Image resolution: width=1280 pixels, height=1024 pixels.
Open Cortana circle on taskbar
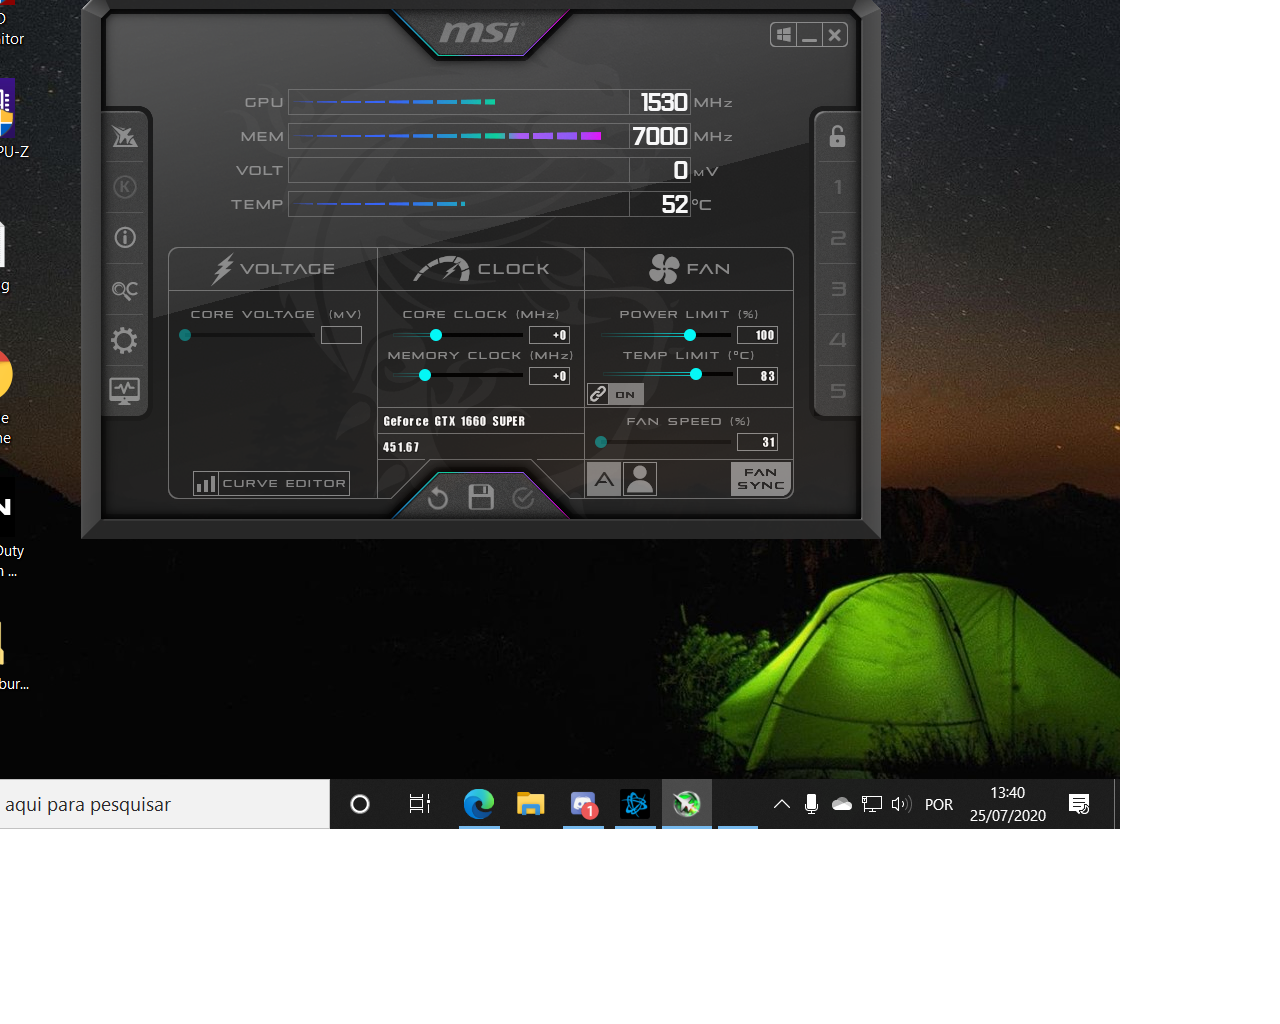coord(360,804)
